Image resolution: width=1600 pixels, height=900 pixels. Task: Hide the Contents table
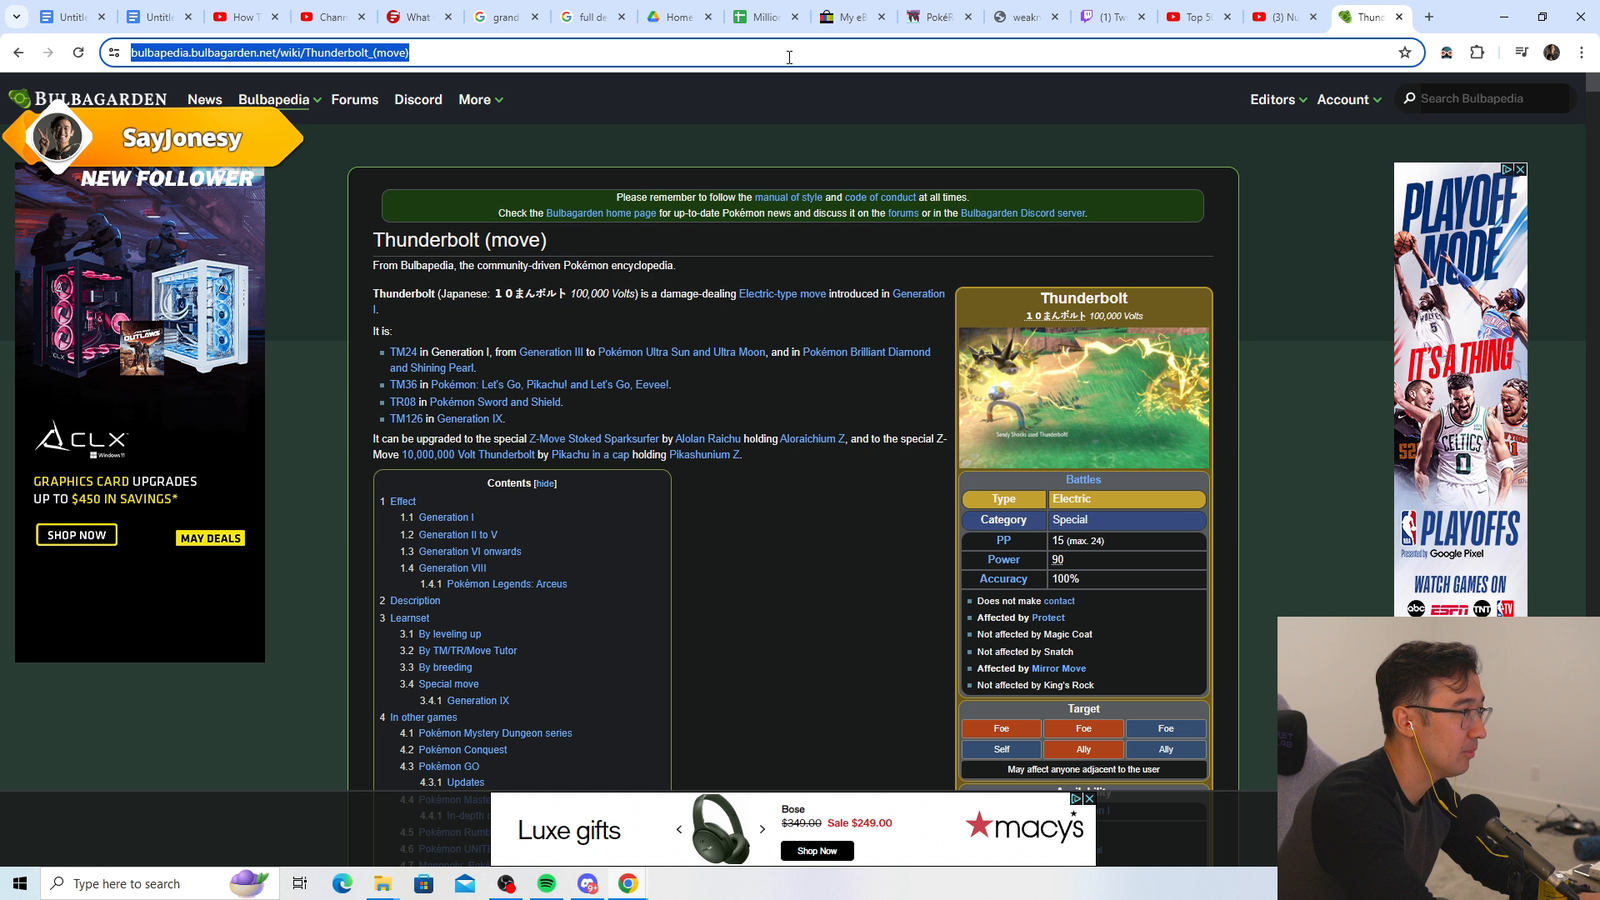(x=545, y=484)
